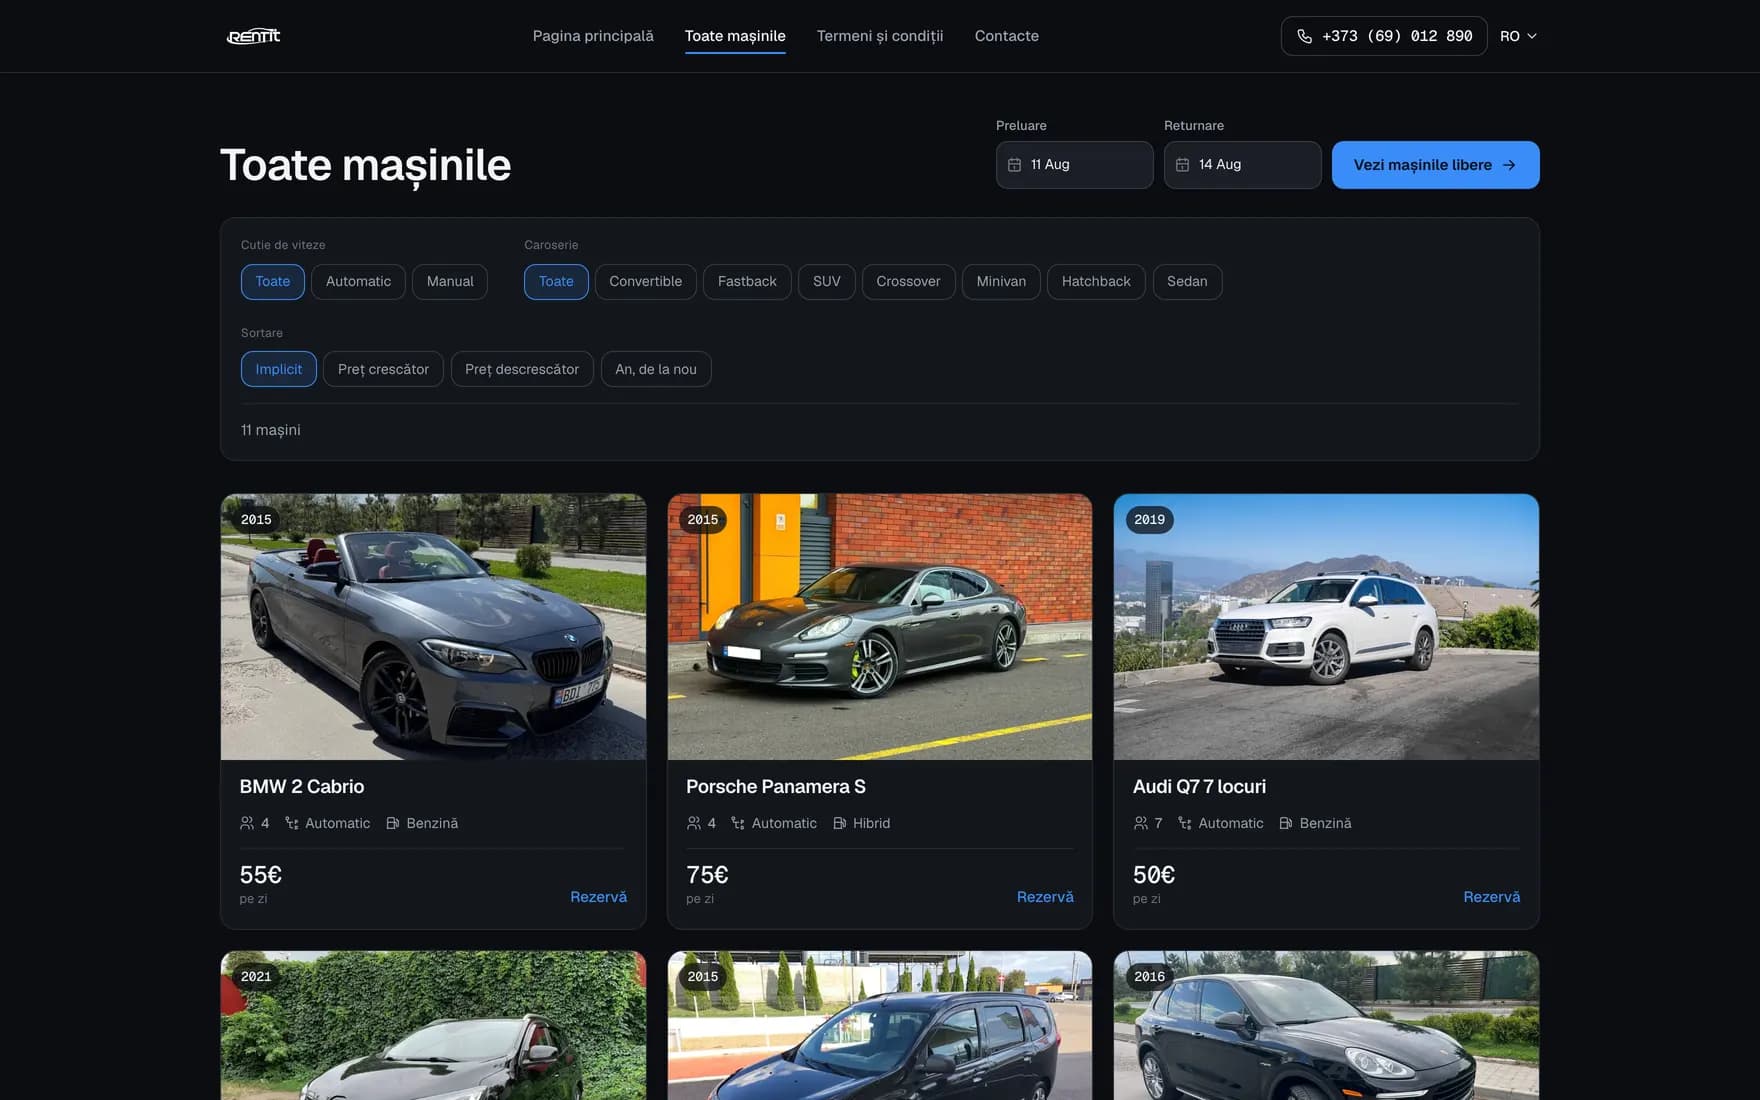Click fuel icon on Audi Q7 card
The image size is (1760, 1100).
[1286, 823]
